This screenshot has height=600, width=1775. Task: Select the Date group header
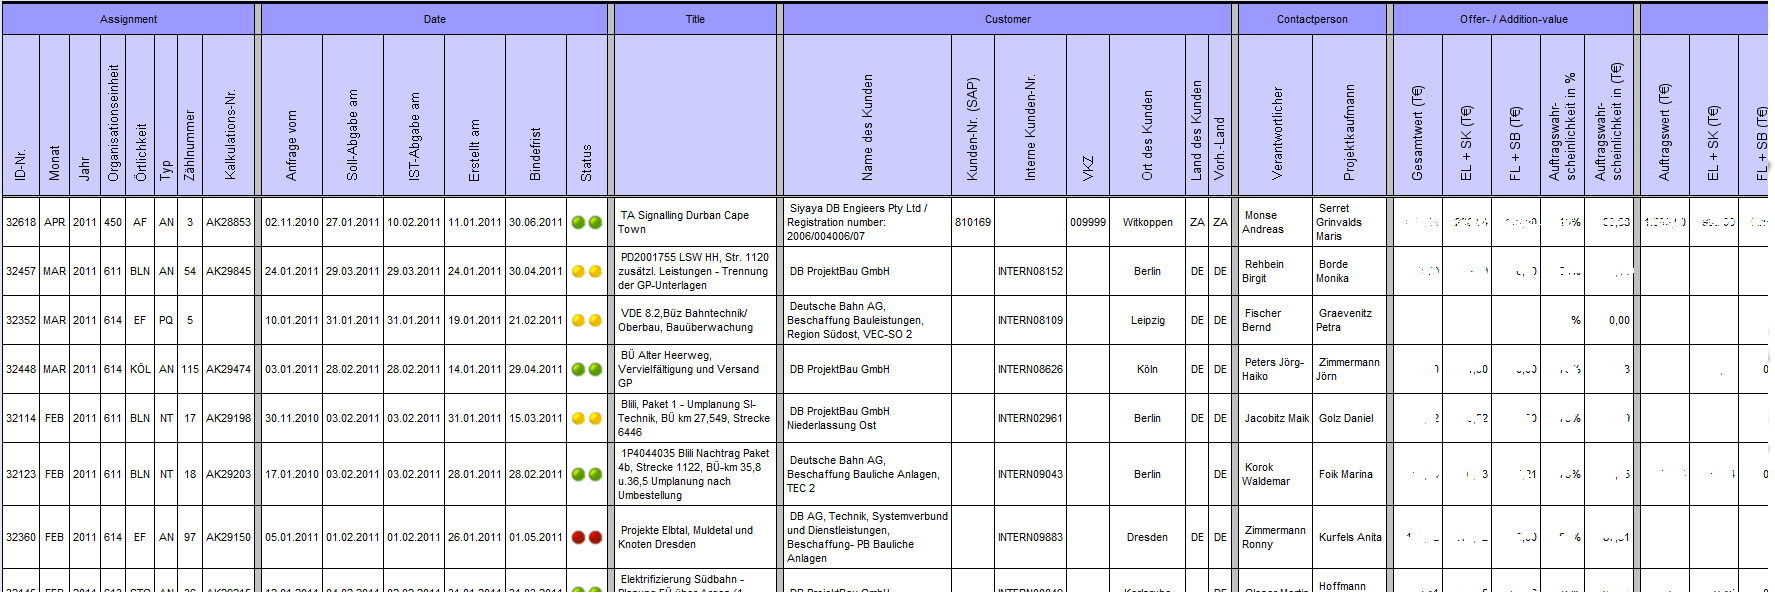tap(434, 19)
